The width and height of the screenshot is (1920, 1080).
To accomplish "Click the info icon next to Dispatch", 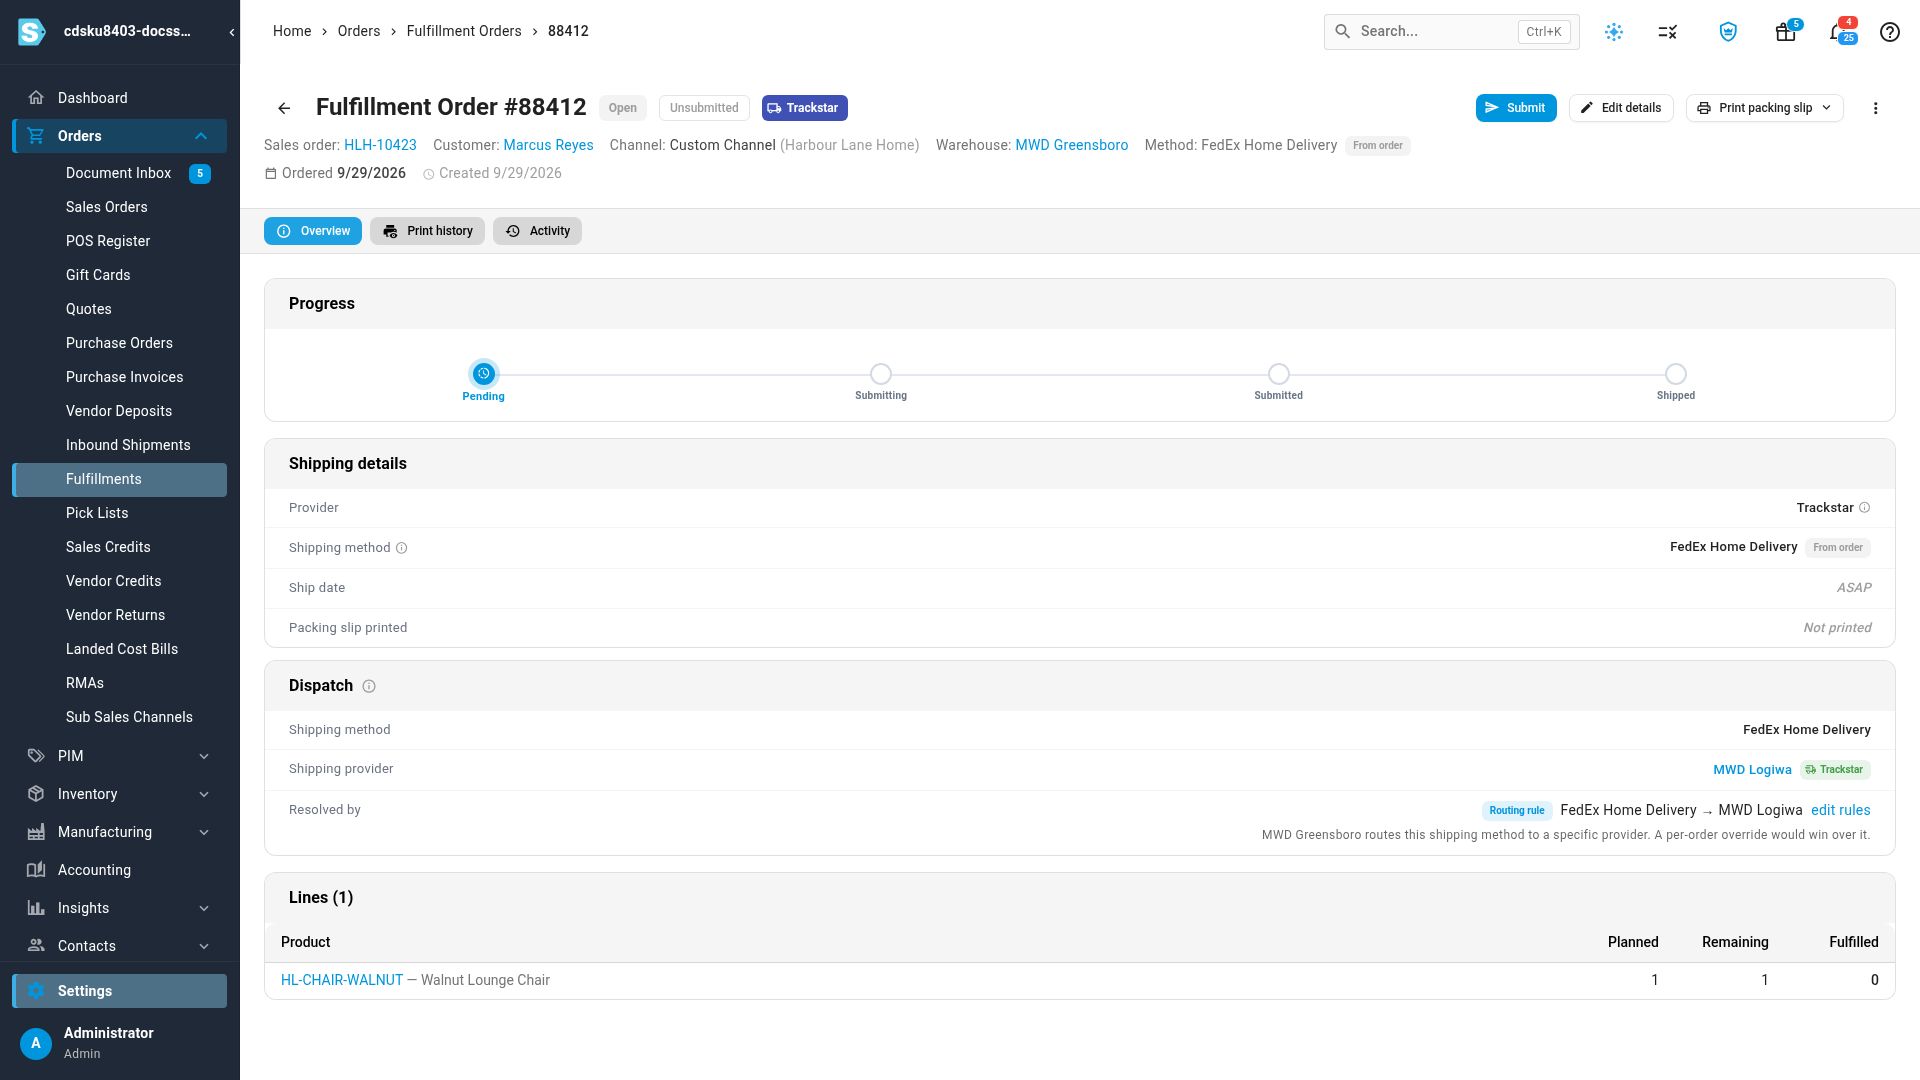I will tap(369, 686).
